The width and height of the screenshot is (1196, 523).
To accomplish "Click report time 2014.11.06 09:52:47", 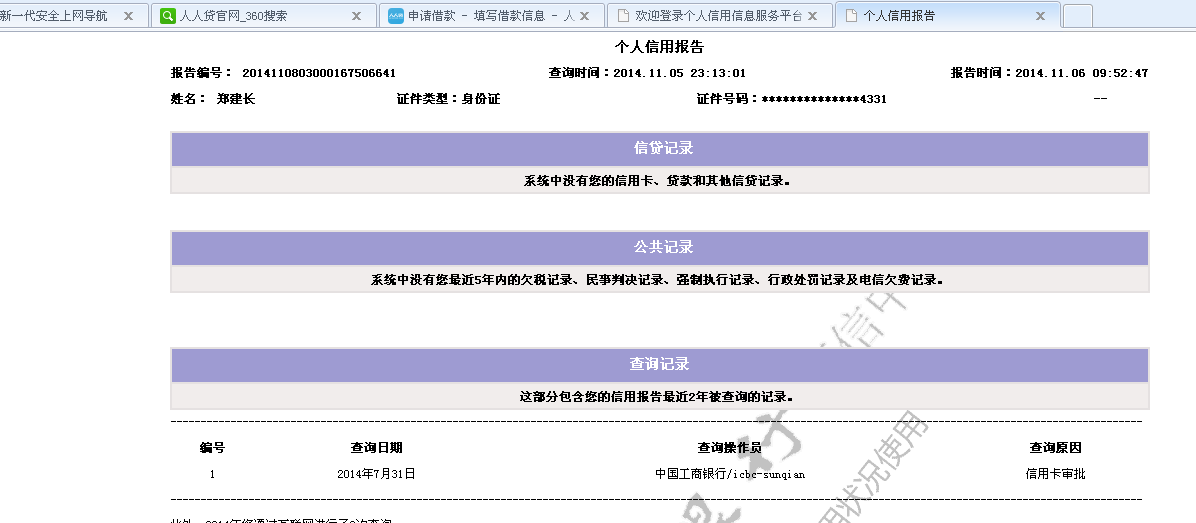I will point(1082,73).
